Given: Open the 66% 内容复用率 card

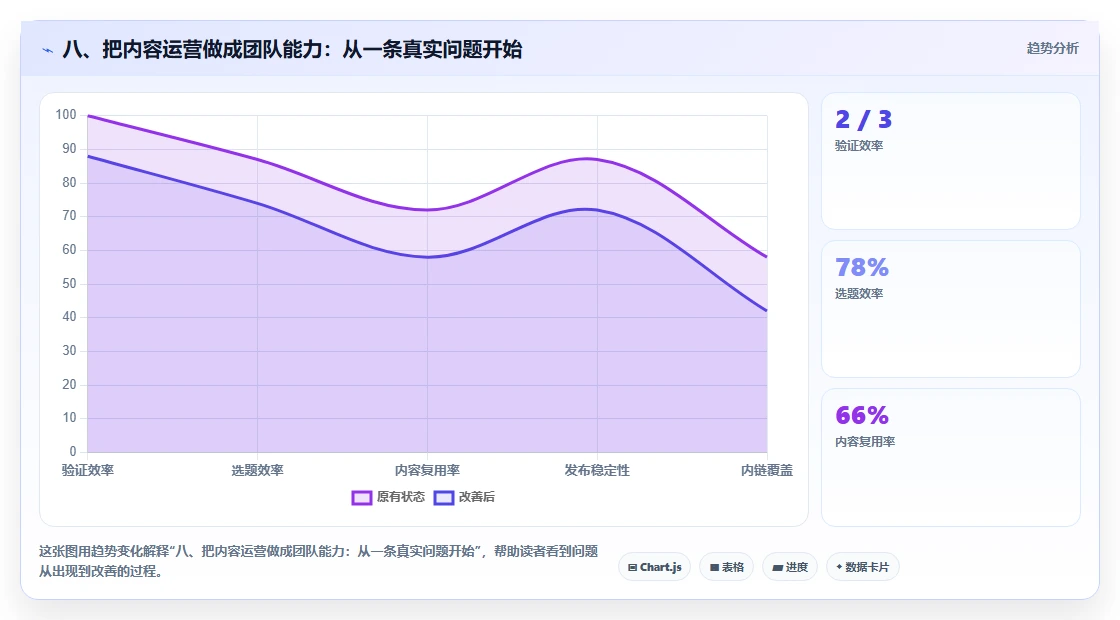Looking at the screenshot, I should (951, 457).
